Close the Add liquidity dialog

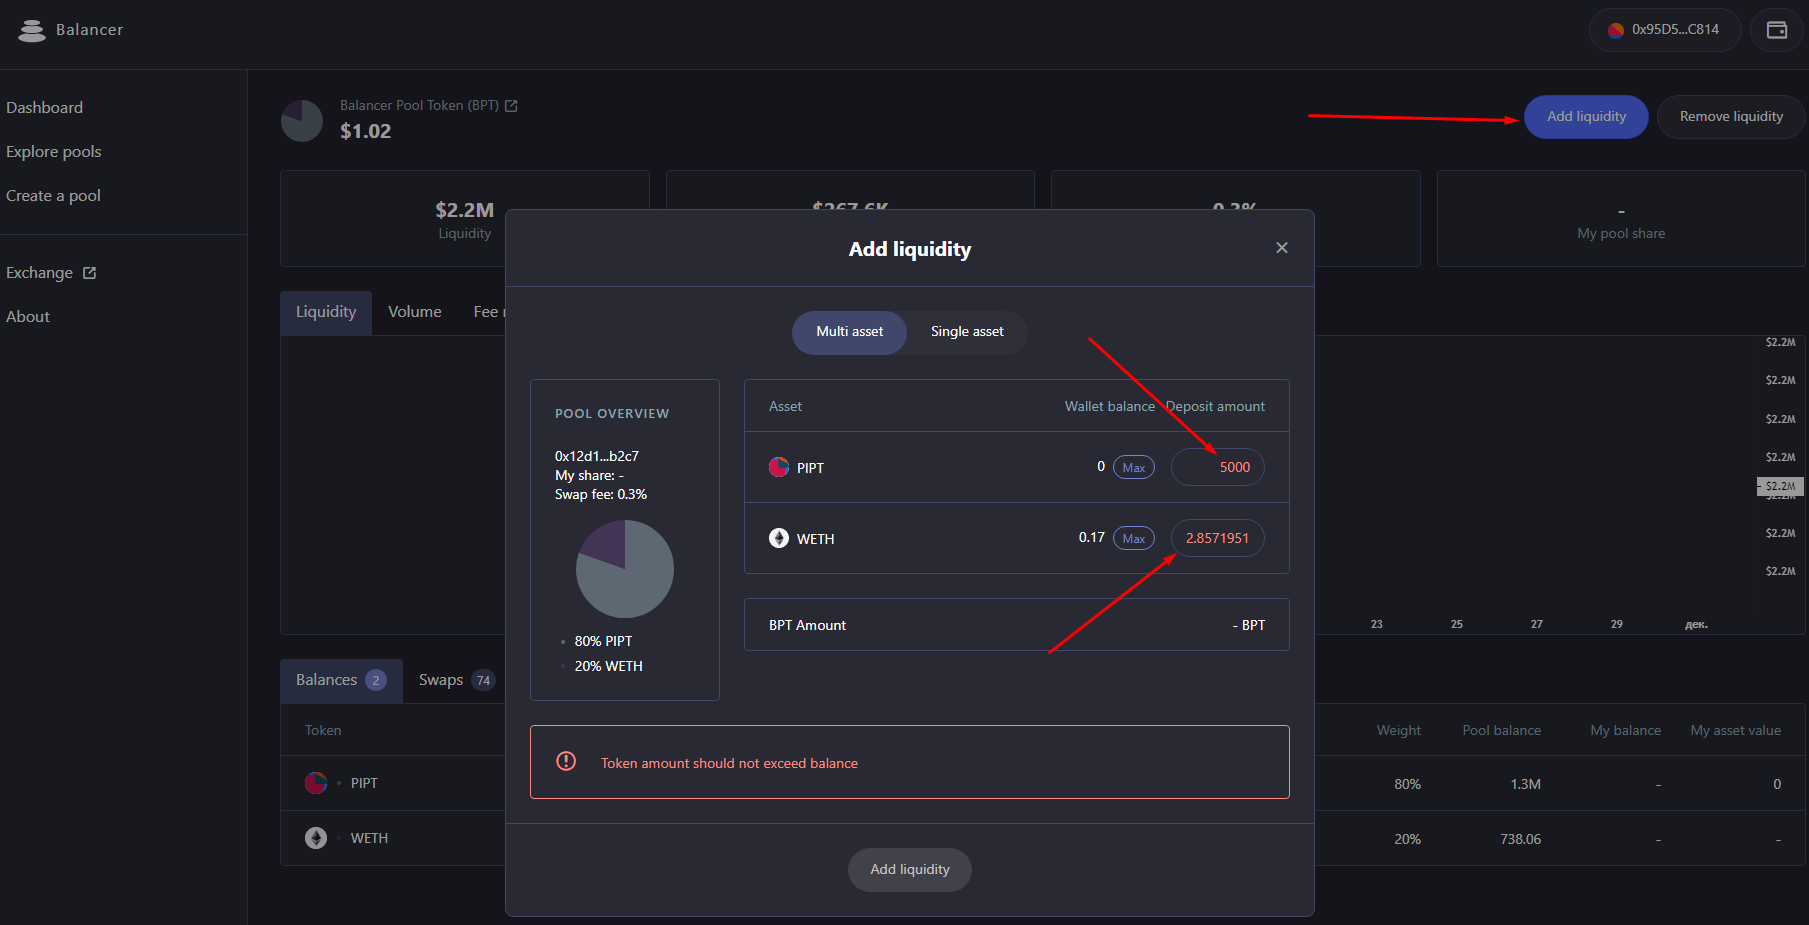(x=1281, y=248)
